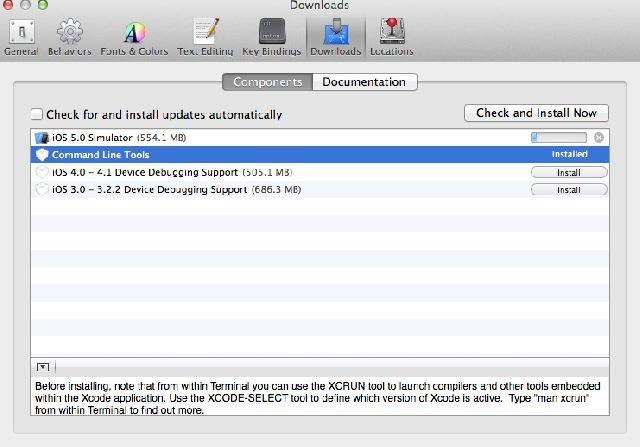Collapse the description pane disclosure triangle
This screenshot has height=447, width=640.
pyautogui.click(x=43, y=367)
